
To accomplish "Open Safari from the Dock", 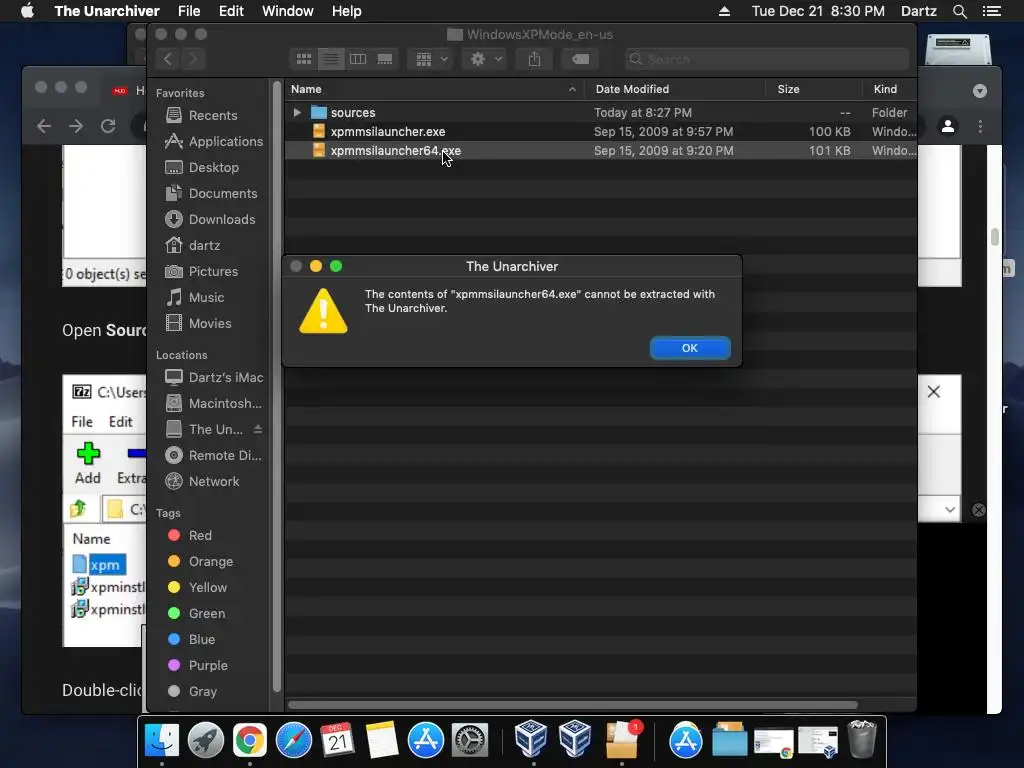I will pos(293,740).
